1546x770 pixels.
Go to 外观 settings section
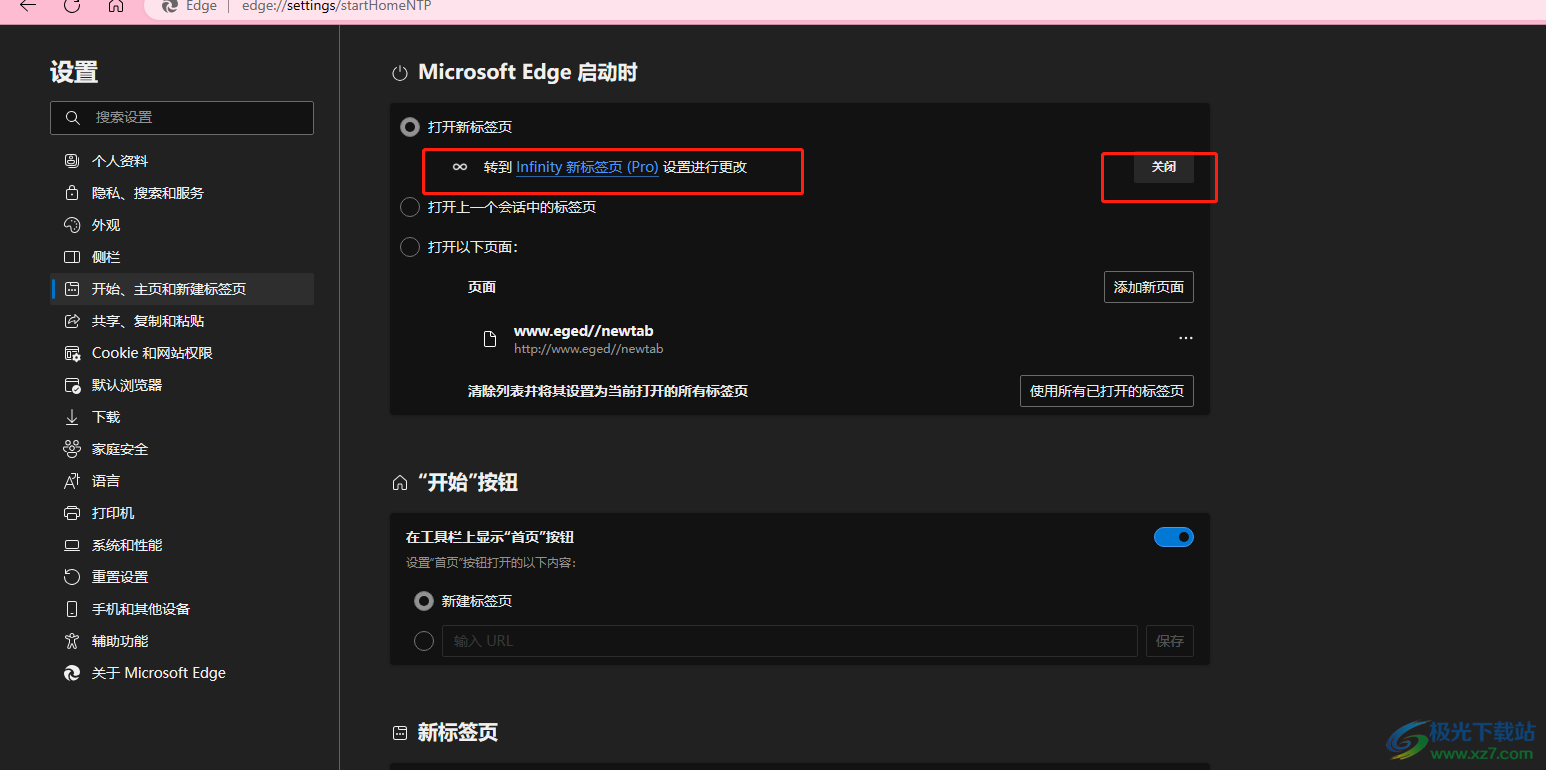182,225
